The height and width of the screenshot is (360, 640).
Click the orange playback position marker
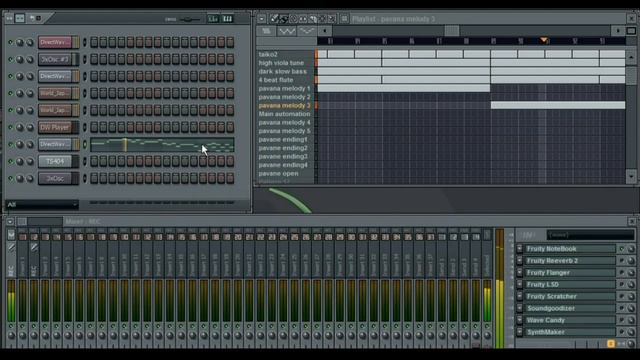tap(543, 40)
